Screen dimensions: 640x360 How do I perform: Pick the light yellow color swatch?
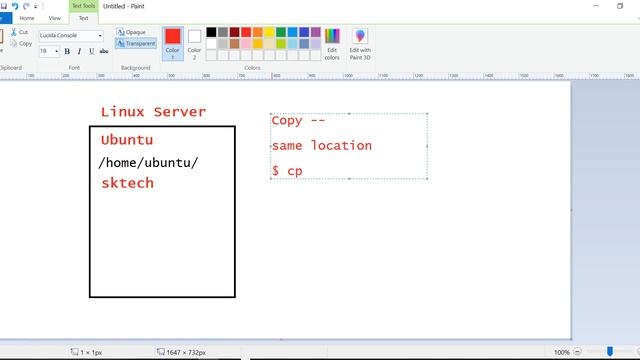coord(269,43)
